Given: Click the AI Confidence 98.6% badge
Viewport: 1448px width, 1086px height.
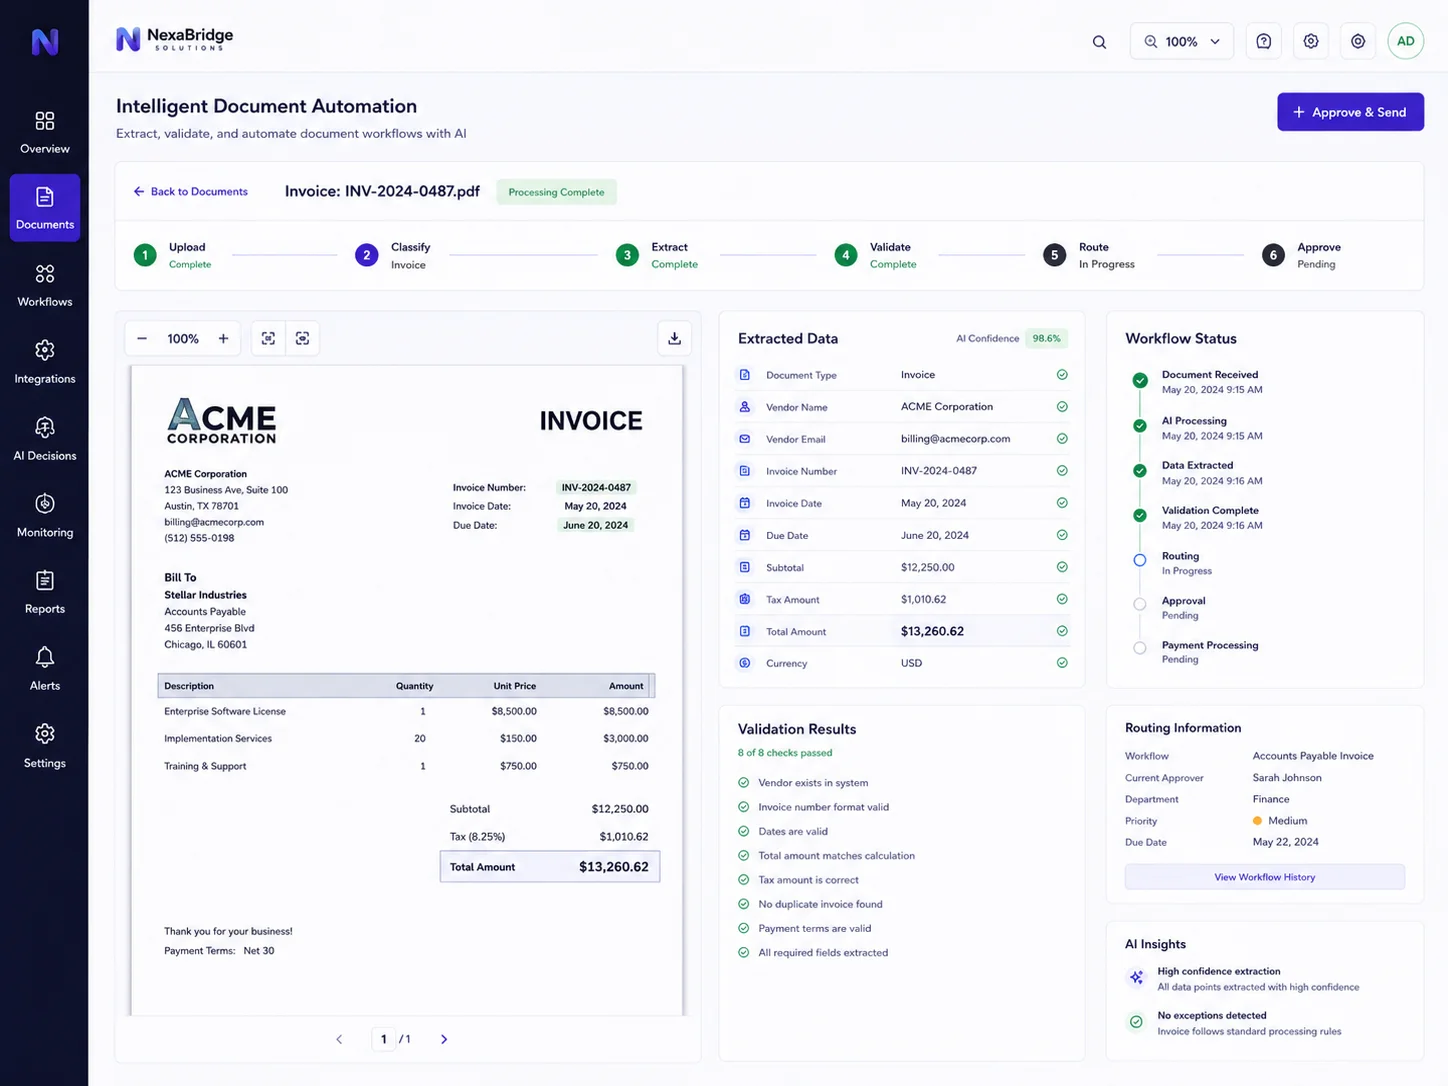Looking at the screenshot, I should pos(1047,338).
